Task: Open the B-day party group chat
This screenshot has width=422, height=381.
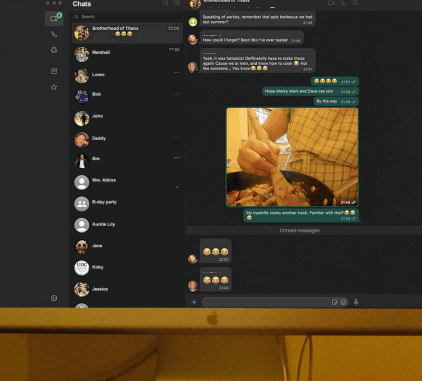Action: point(127,204)
